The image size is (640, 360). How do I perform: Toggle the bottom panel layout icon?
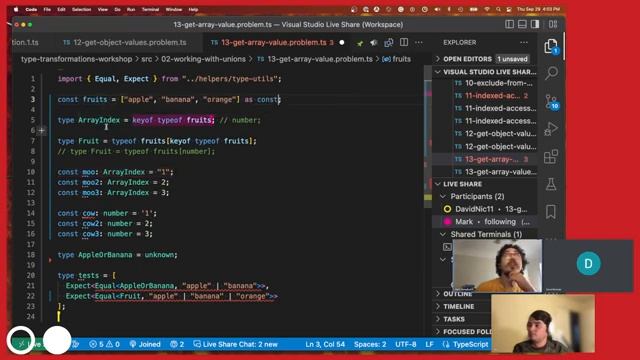click(x=522, y=24)
